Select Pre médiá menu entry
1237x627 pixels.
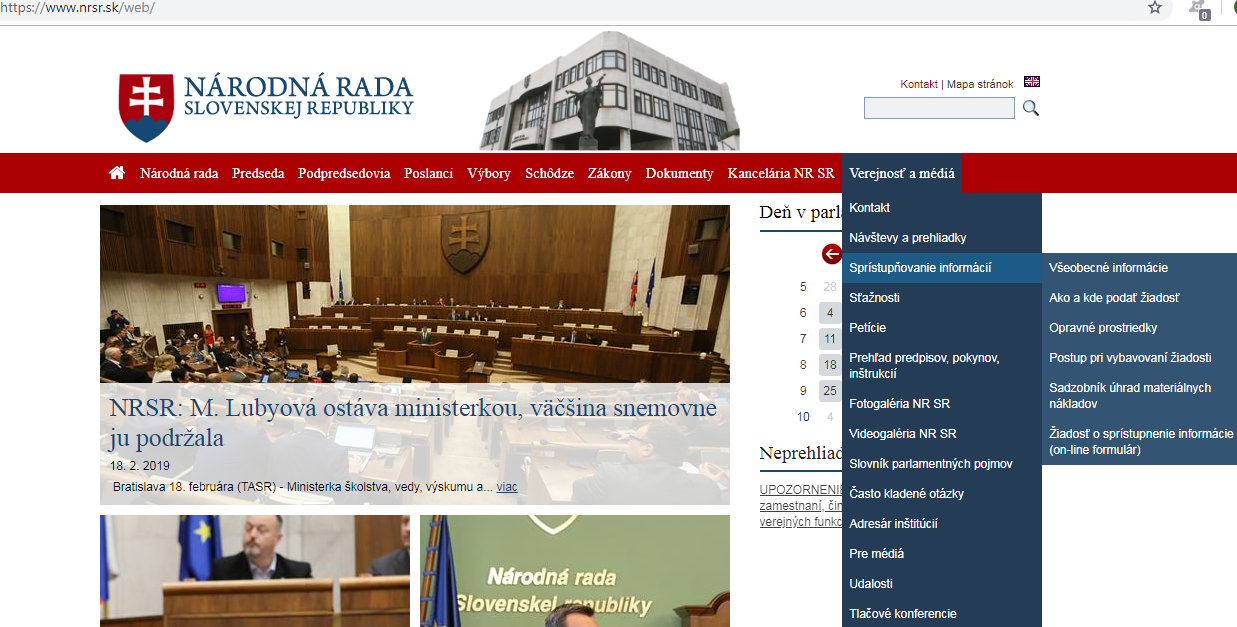[942, 554]
